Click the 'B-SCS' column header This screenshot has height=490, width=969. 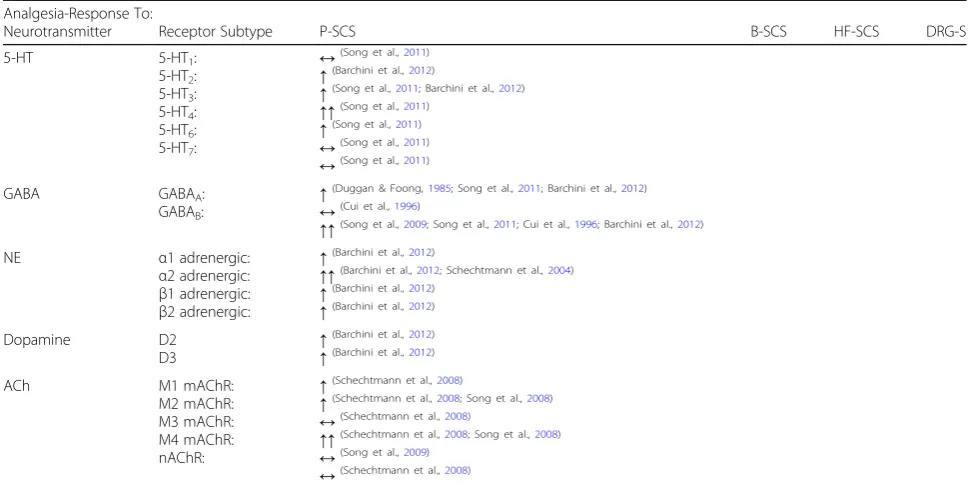[x=768, y=32]
